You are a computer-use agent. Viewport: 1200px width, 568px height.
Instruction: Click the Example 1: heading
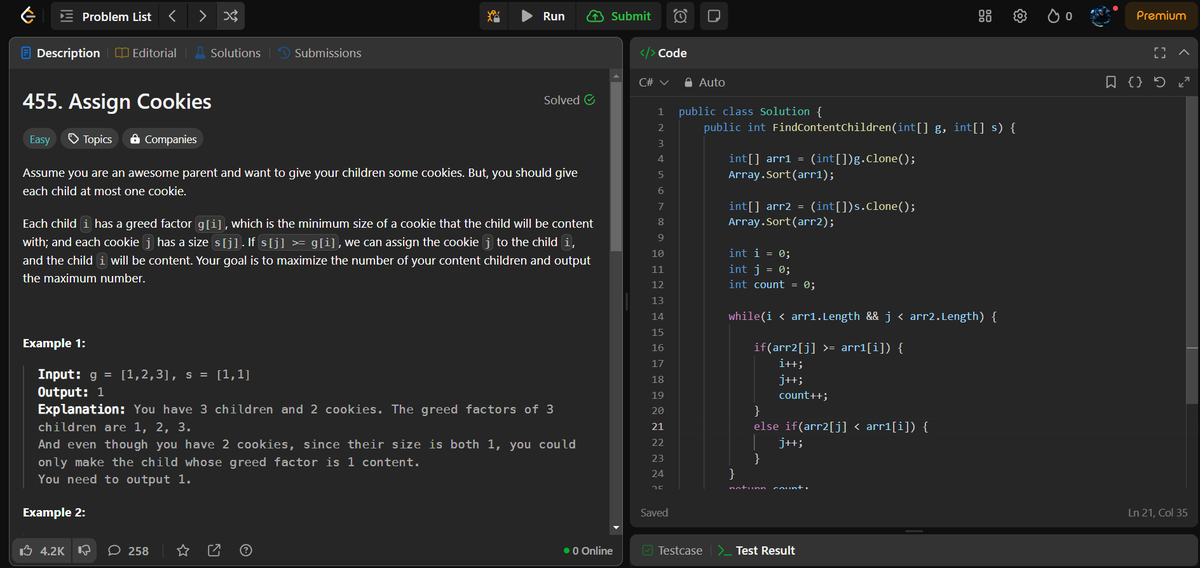tap(54, 343)
